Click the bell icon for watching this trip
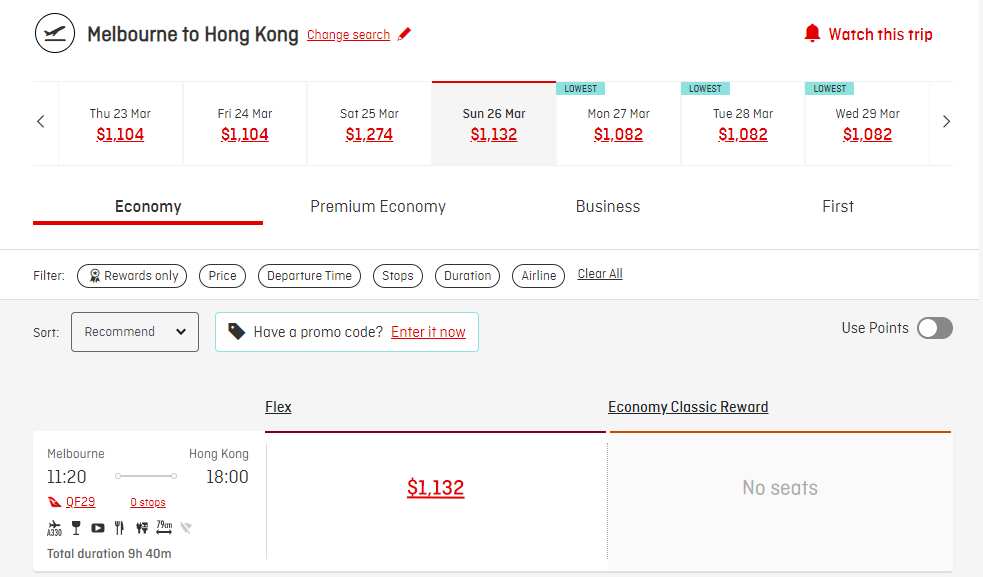The height and width of the screenshot is (577, 983). pos(812,34)
